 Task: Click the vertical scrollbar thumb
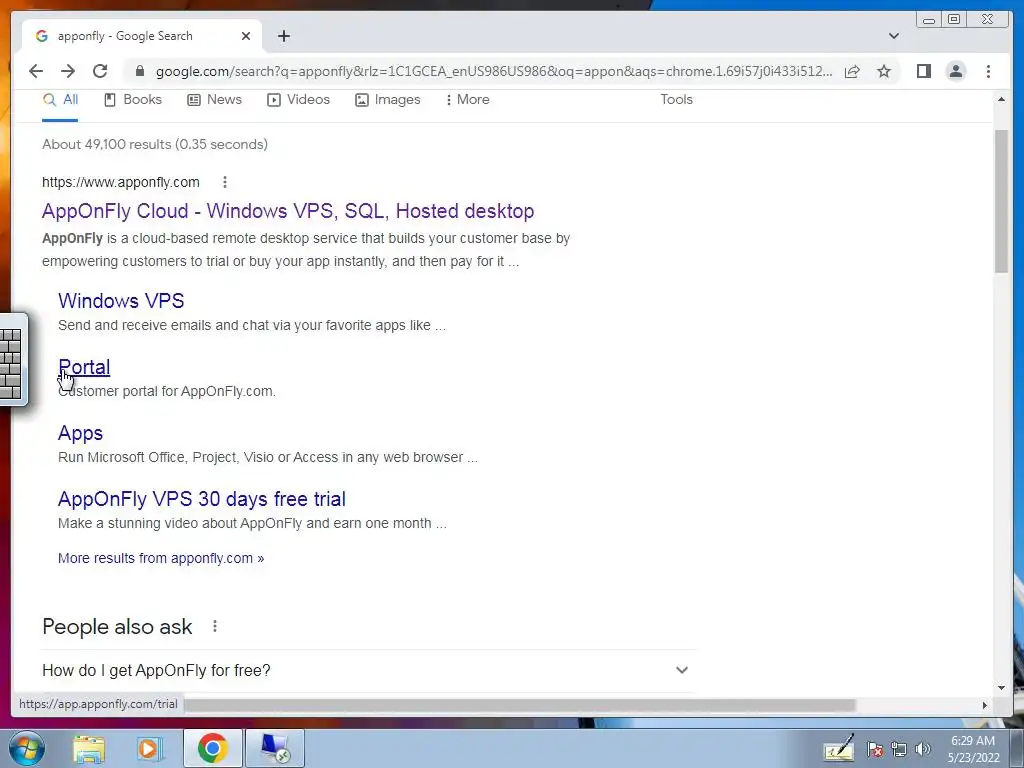pyautogui.click(x=1001, y=201)
